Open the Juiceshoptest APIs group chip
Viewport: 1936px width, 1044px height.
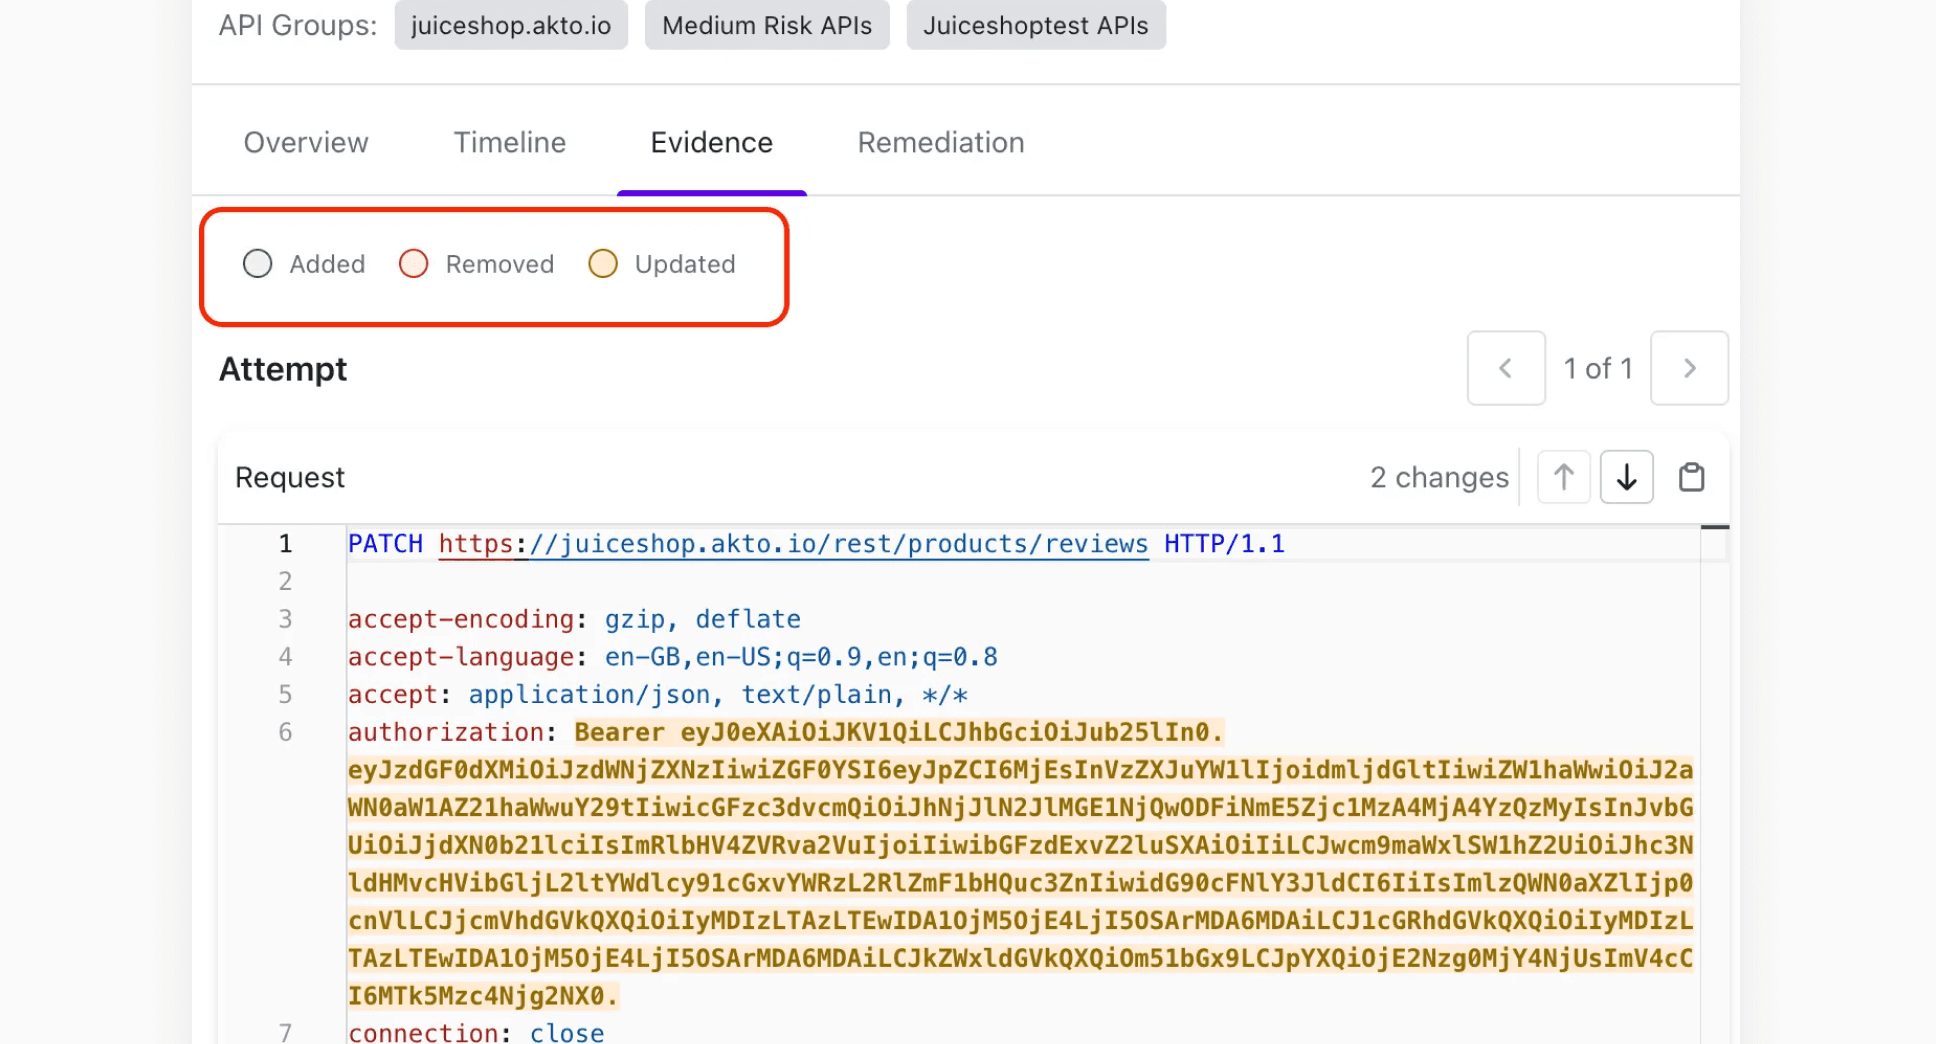pyautogui.click(x=1035, y=25)
